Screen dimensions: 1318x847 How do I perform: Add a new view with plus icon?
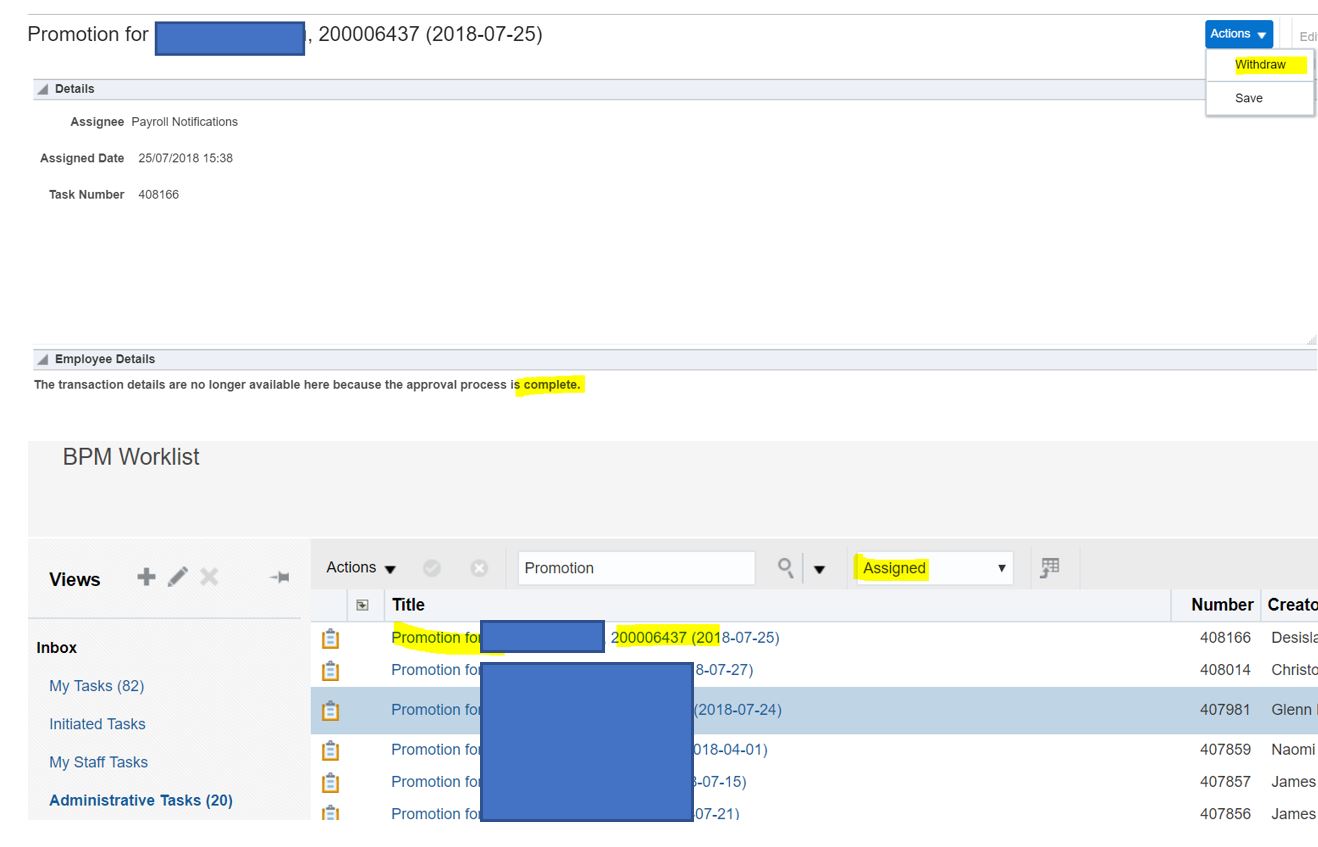click(146, 577)
